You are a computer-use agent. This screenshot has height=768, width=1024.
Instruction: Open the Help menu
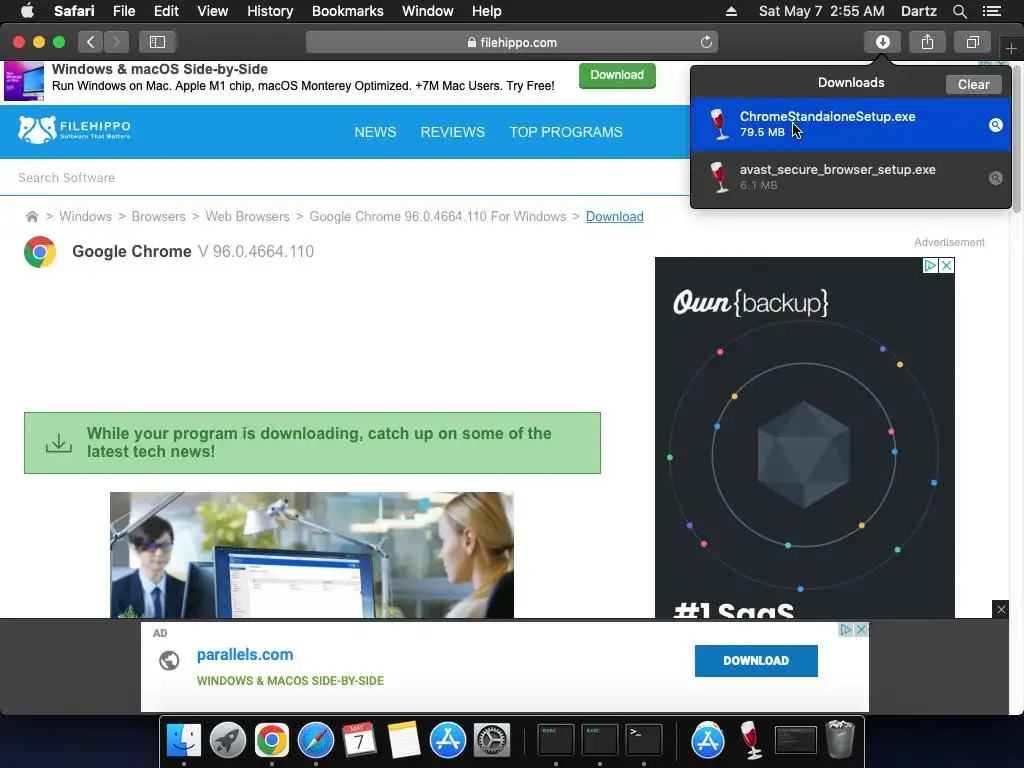tap(487, 11)
